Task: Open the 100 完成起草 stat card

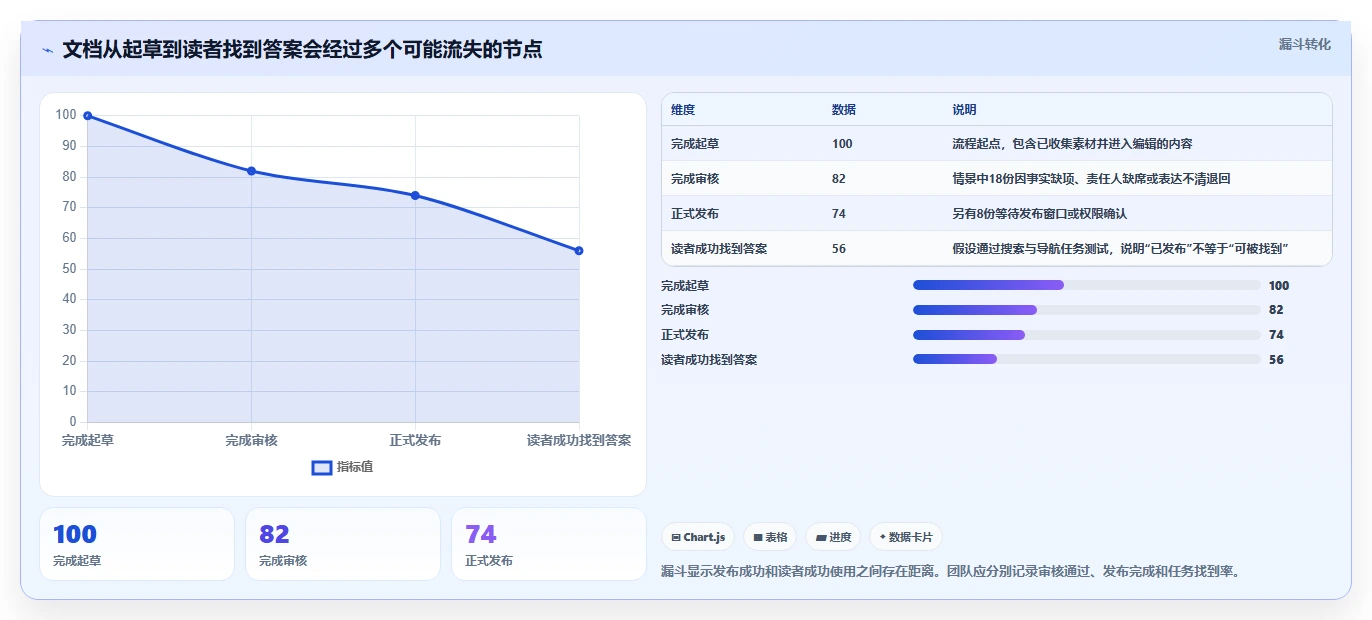Action: coord(137,544)
